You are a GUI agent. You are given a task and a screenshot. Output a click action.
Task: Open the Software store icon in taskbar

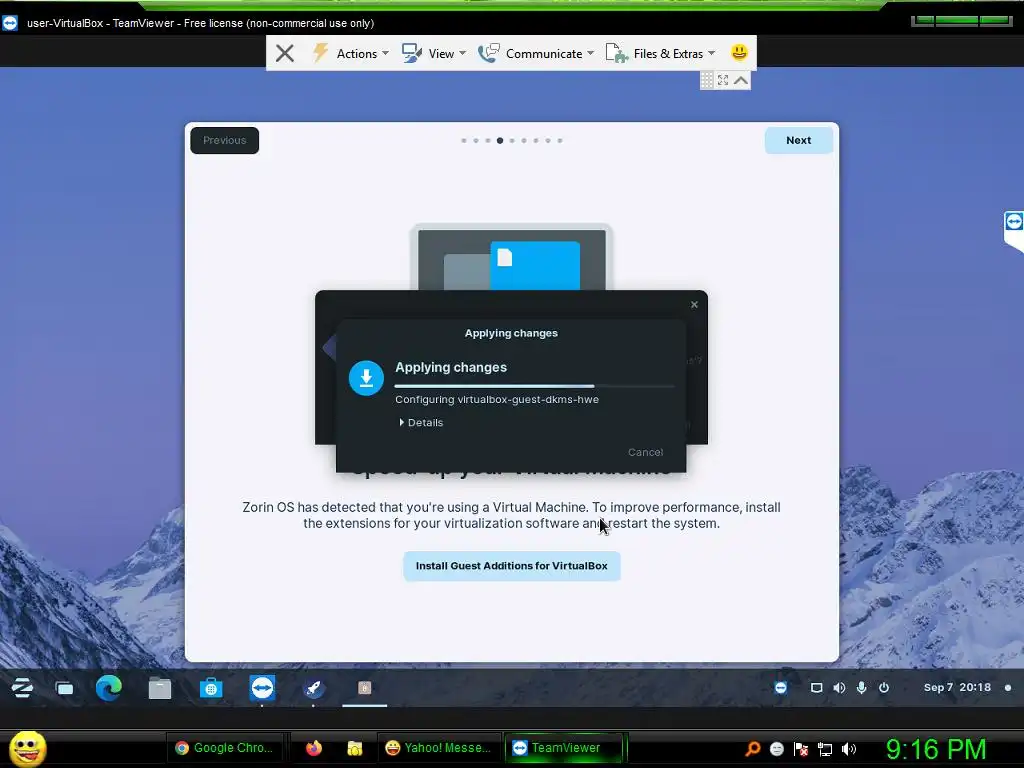point(211,688)
